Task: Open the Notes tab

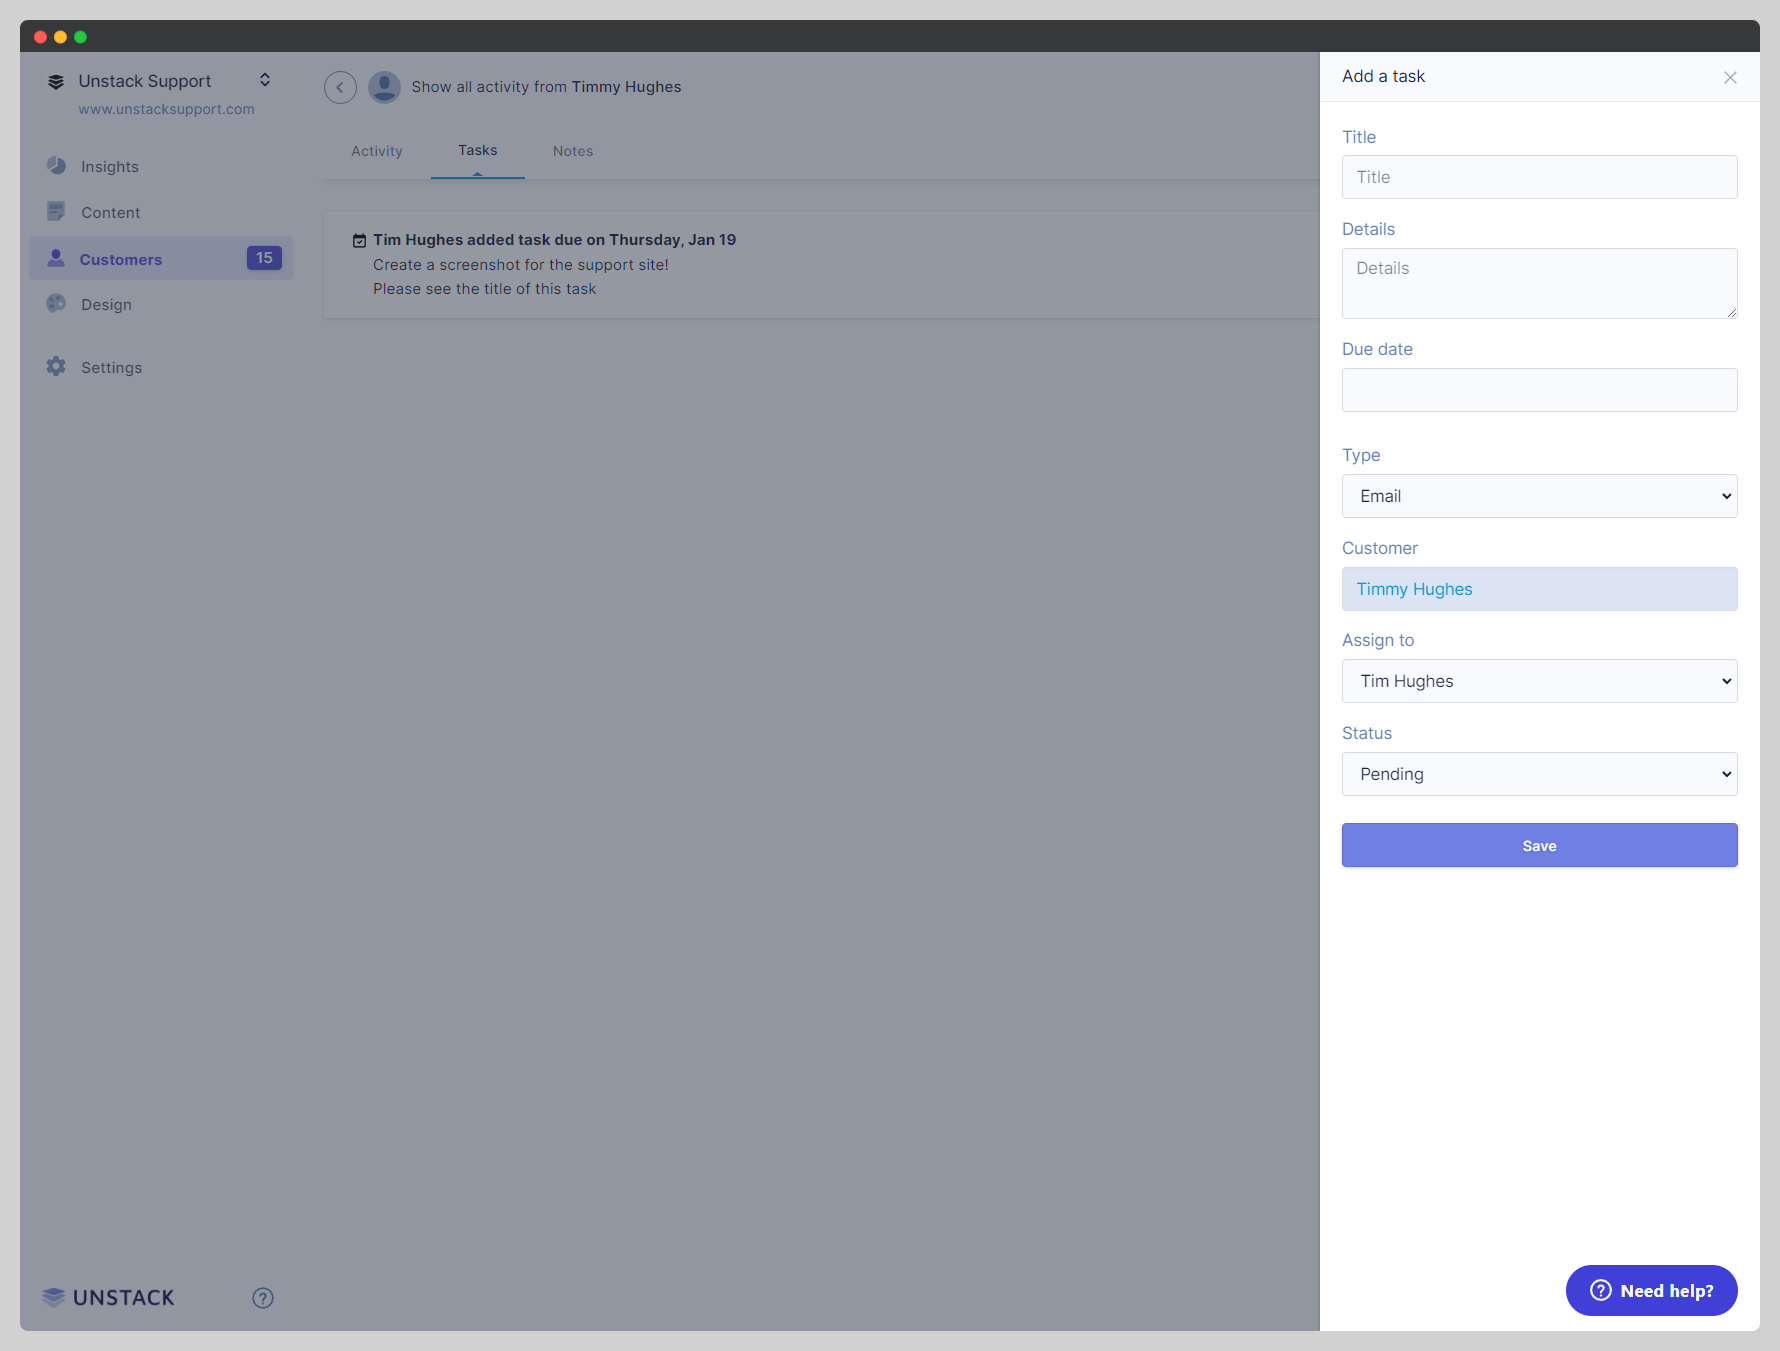Action: click(x=572, y=151)
